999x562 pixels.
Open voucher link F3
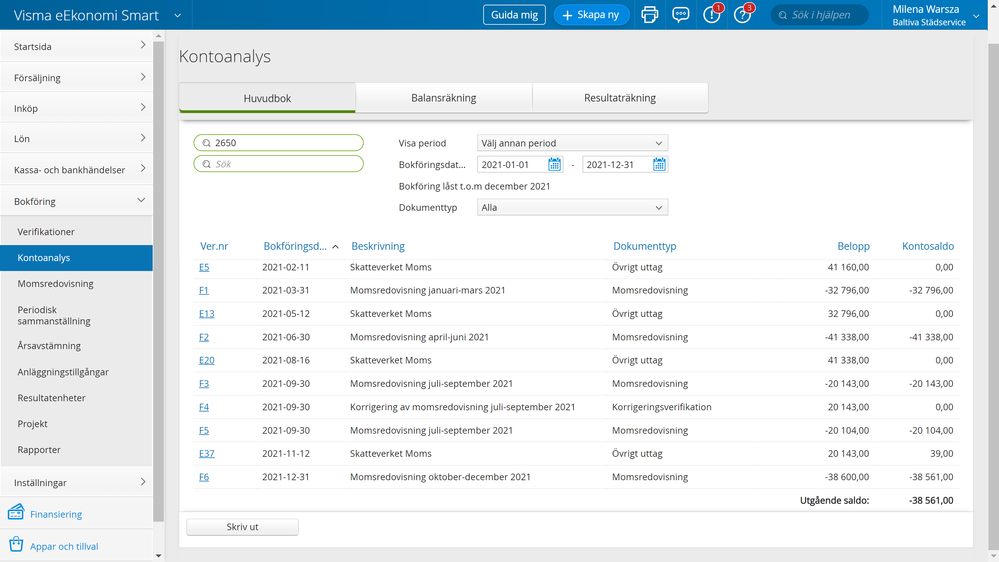coord(204,384)
